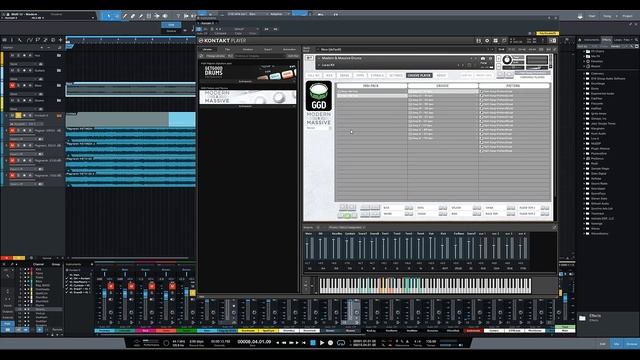Toggle the Loop button in the transport

tap(341, 343)
